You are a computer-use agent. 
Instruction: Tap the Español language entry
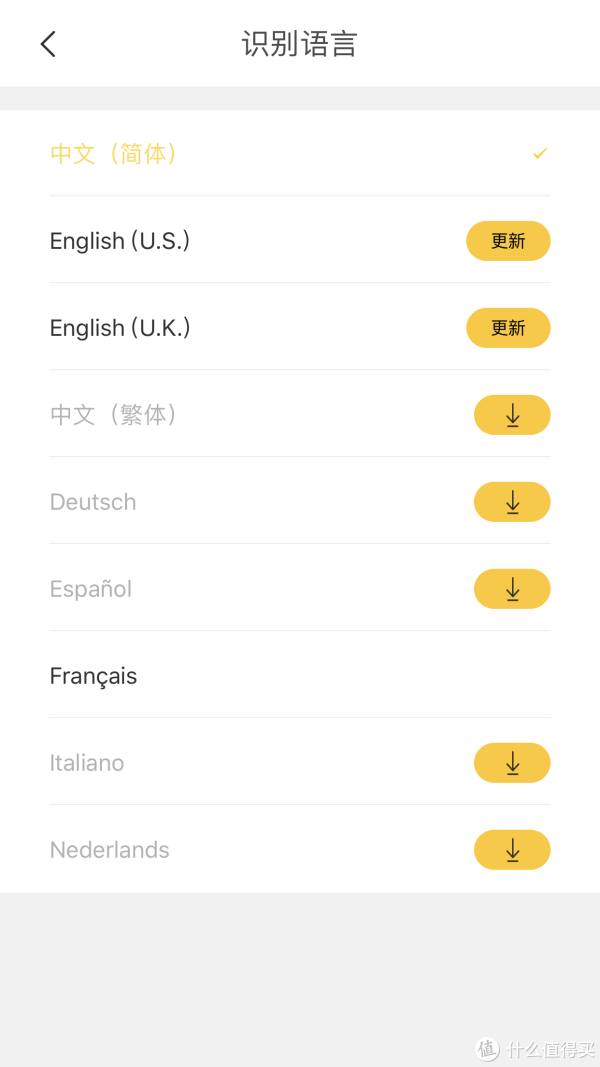pyautogui.click(x=91, y=589)
